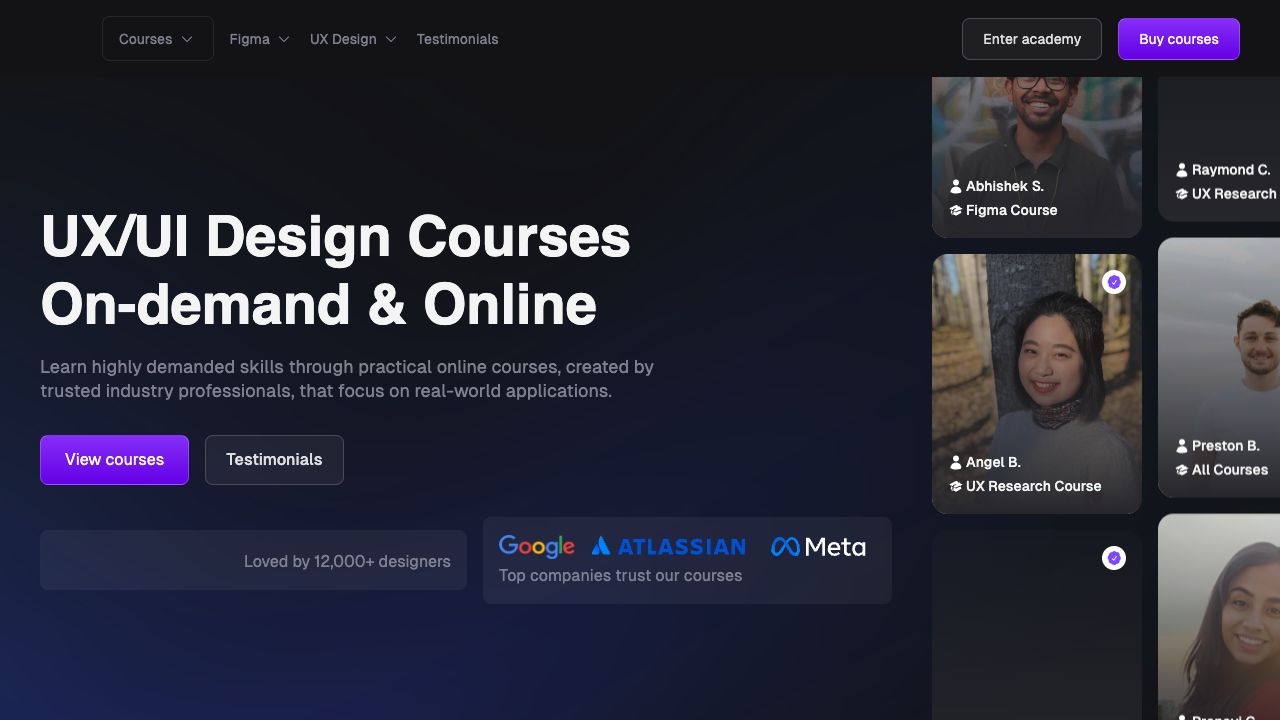Open the Courses dropdown menu
This screenshot has height=720, width=1280.
click(157, 39)
